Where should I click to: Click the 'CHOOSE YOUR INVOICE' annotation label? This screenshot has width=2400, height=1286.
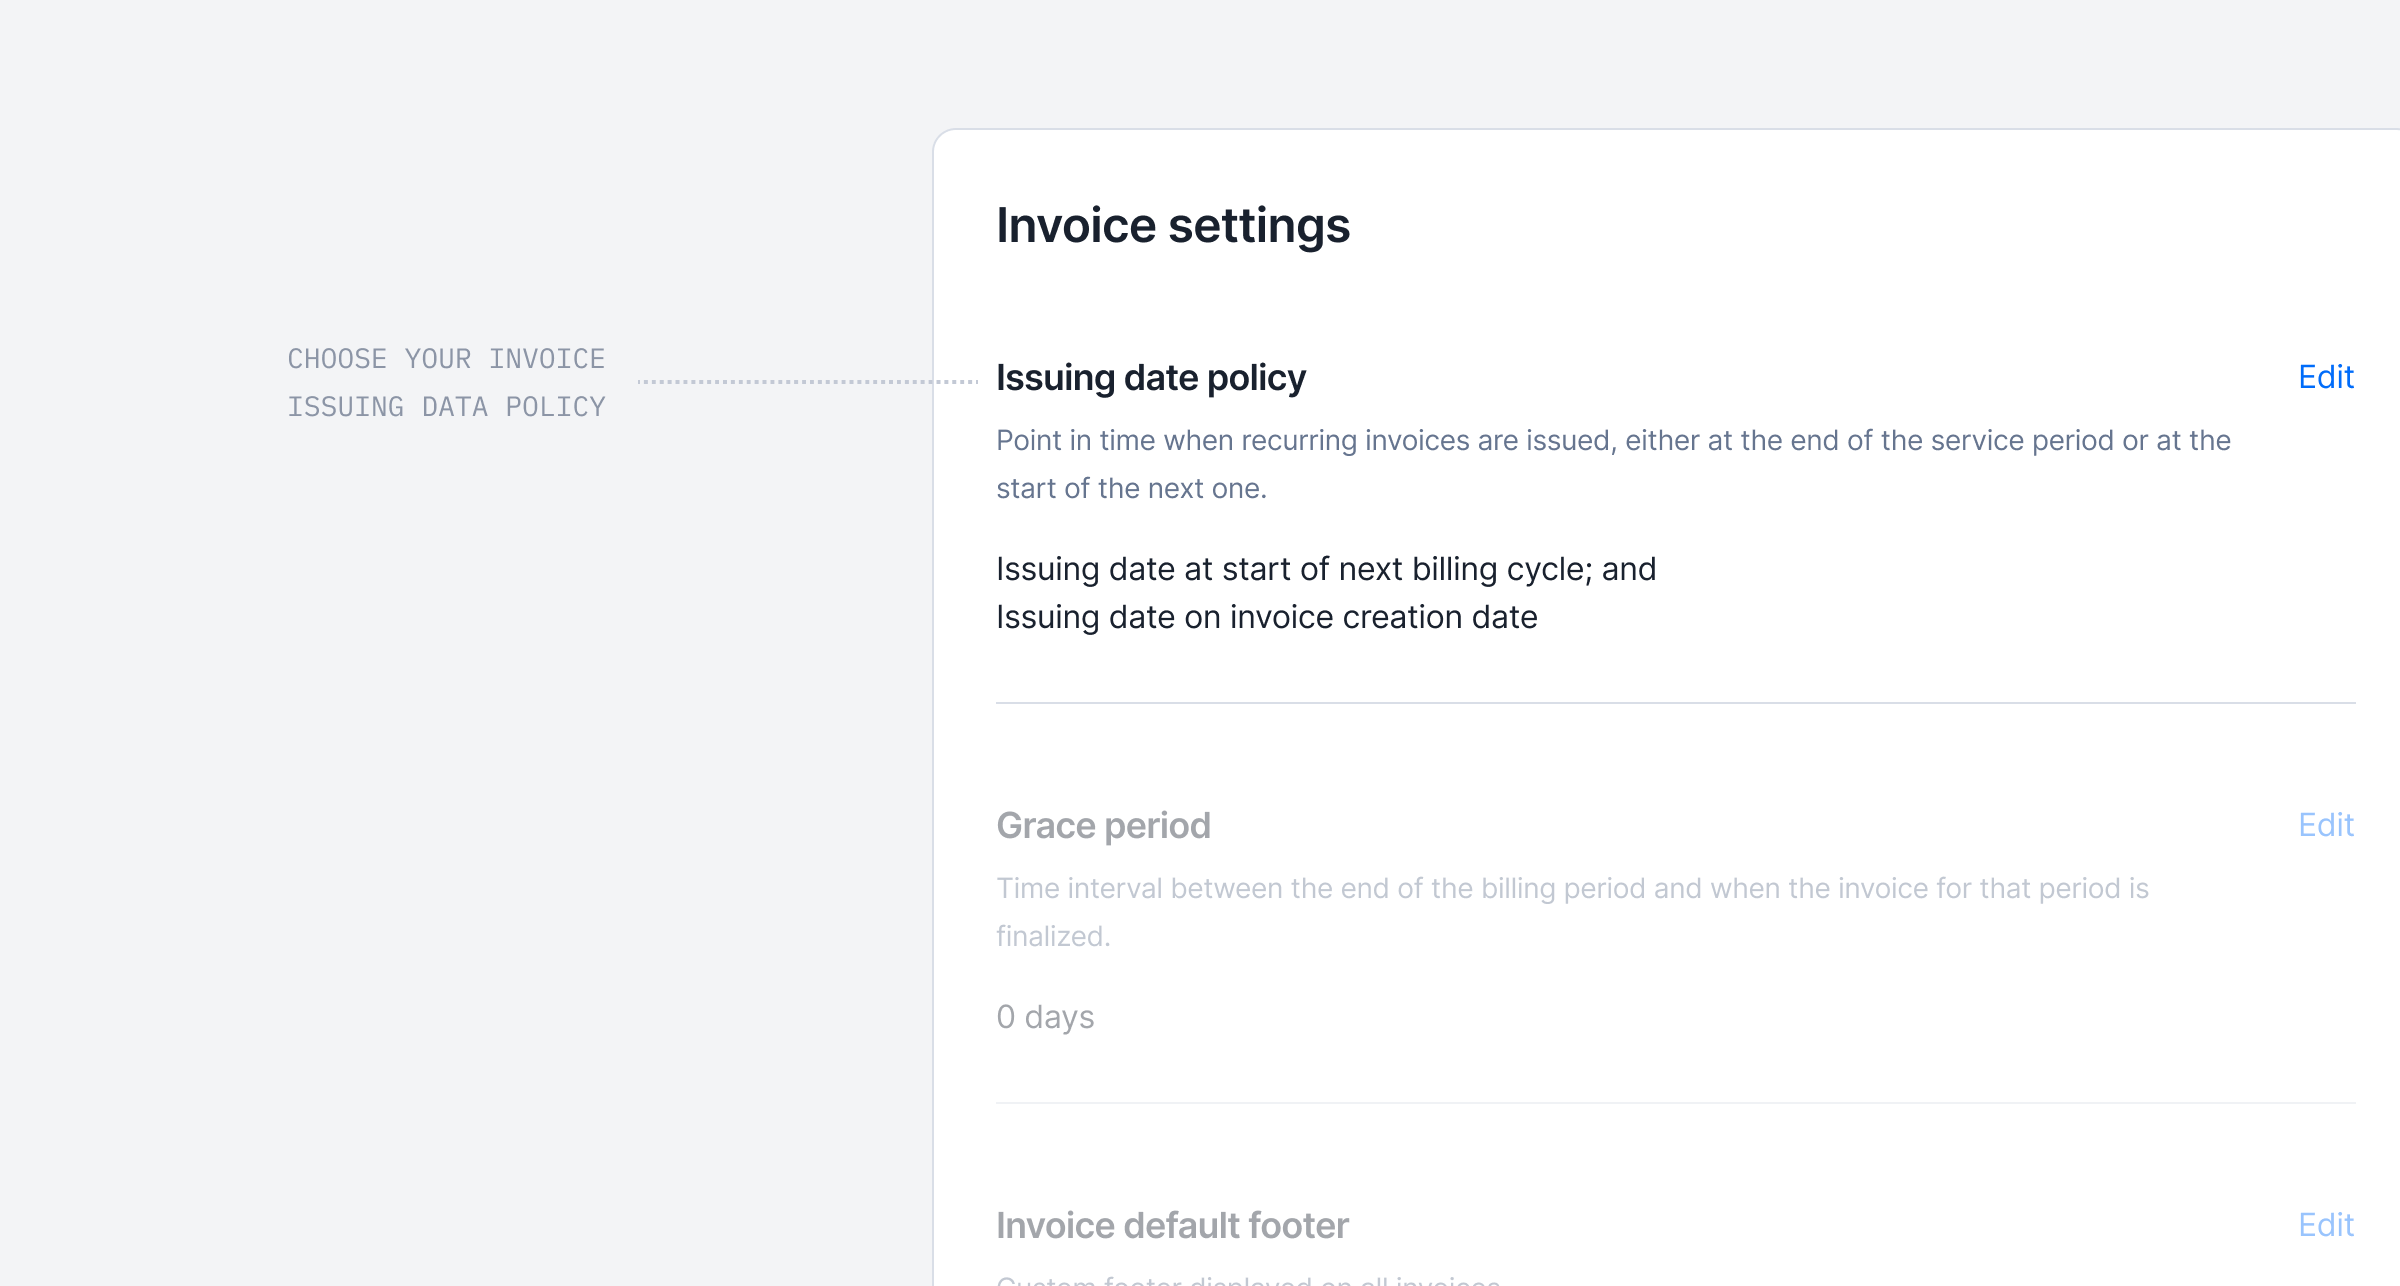click(446, 359)
